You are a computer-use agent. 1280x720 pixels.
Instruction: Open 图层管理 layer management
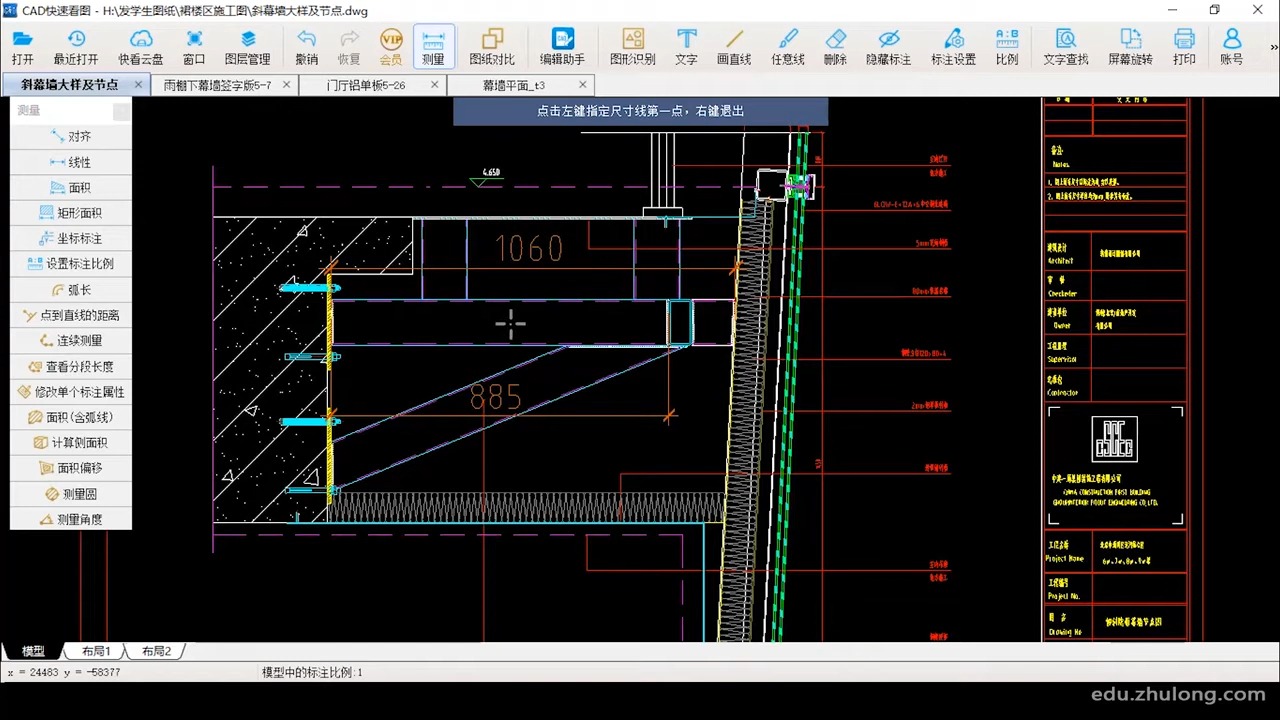pyautogui.click(x=247, y=47)
